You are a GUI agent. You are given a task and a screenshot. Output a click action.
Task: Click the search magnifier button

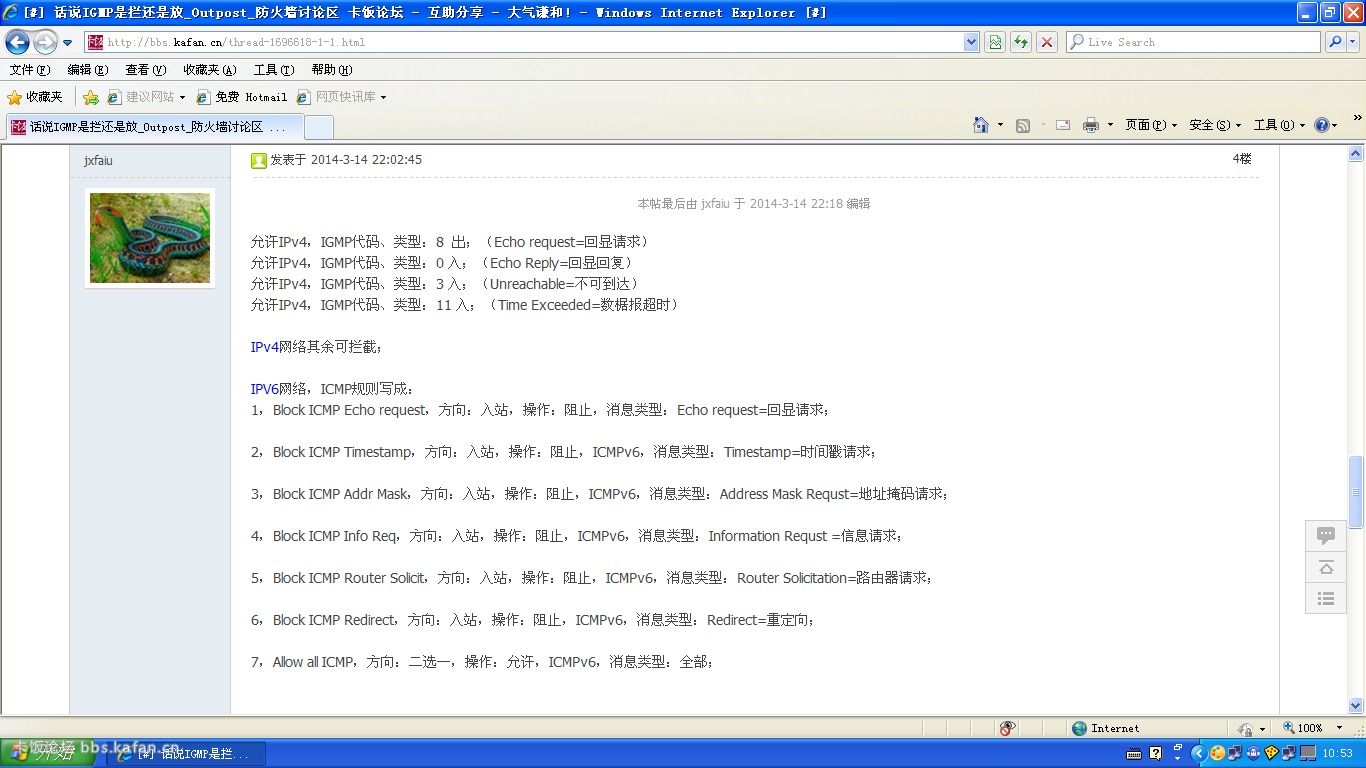(x=1335, y=42)
